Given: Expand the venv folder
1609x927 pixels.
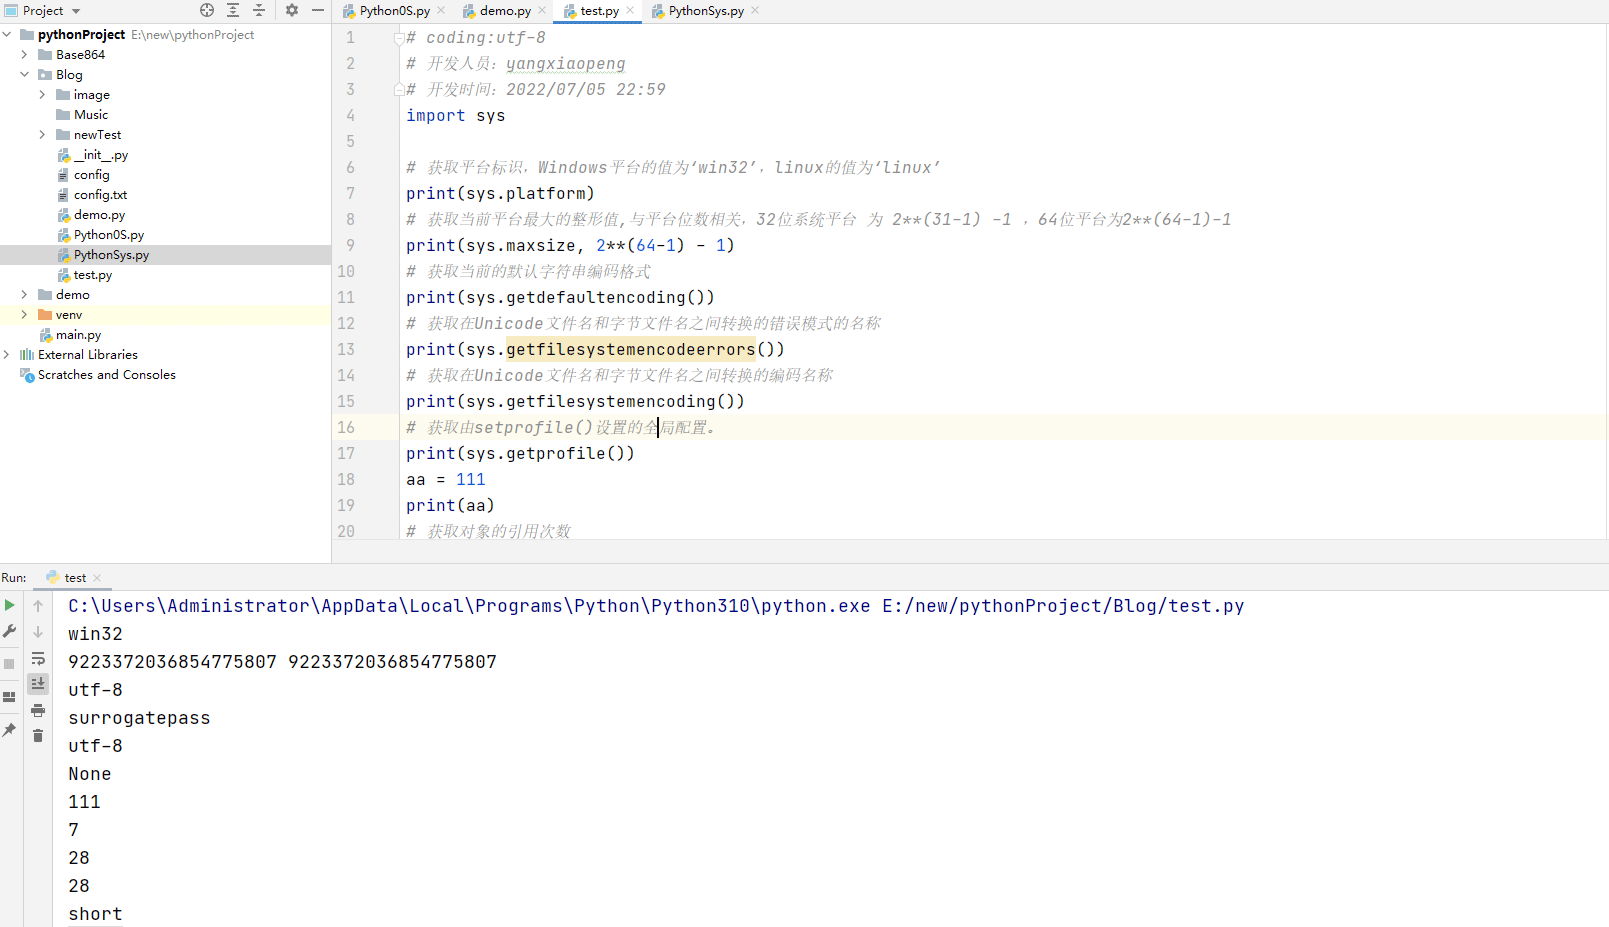Looking at the screenshot, I should pos(24,315).
